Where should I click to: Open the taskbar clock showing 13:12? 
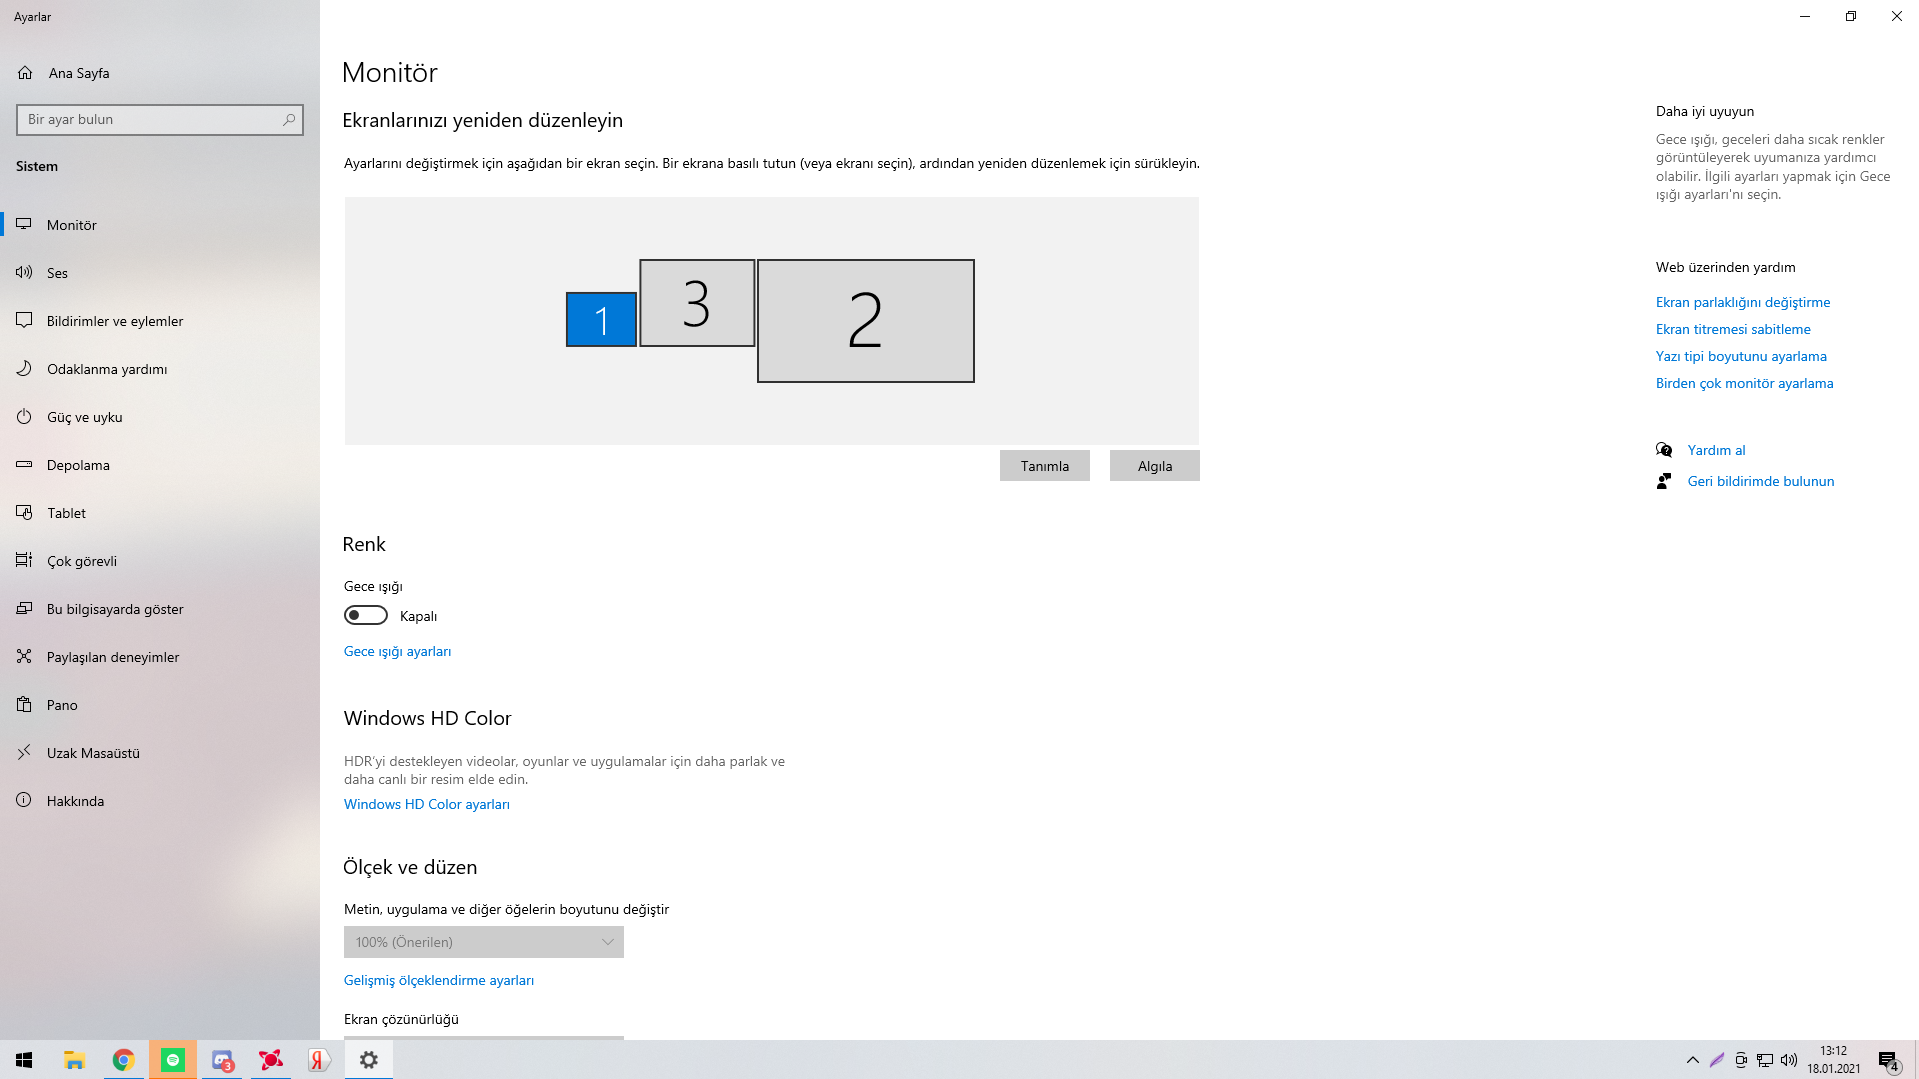(1834, 1060)
